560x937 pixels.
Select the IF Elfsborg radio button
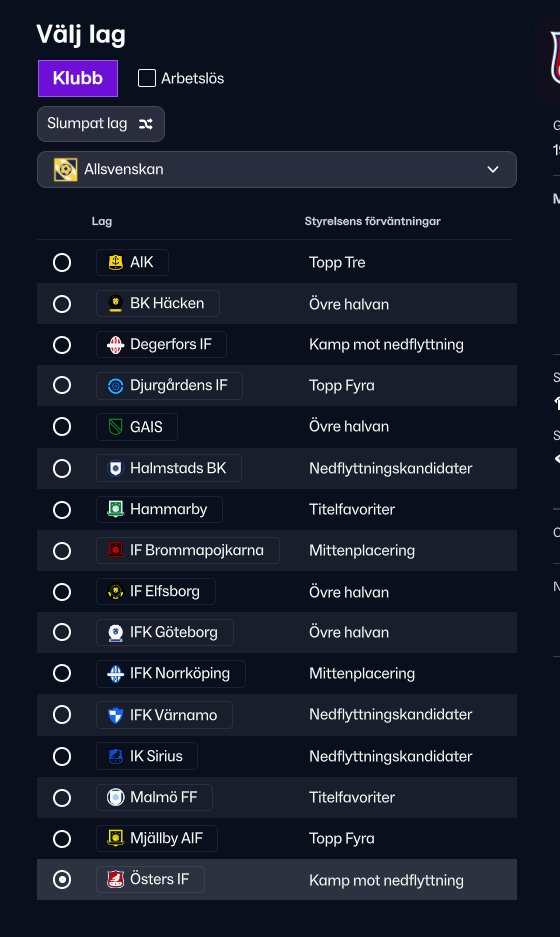point(62,592)
